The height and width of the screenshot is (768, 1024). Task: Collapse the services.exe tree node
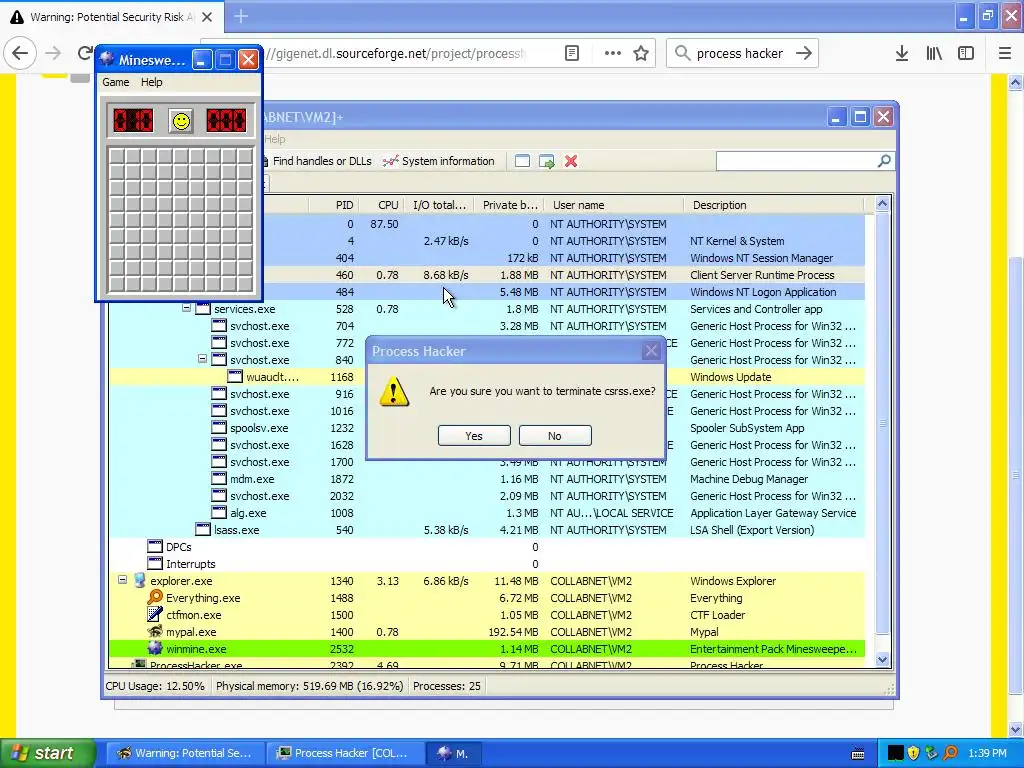(x=186, y=308)
